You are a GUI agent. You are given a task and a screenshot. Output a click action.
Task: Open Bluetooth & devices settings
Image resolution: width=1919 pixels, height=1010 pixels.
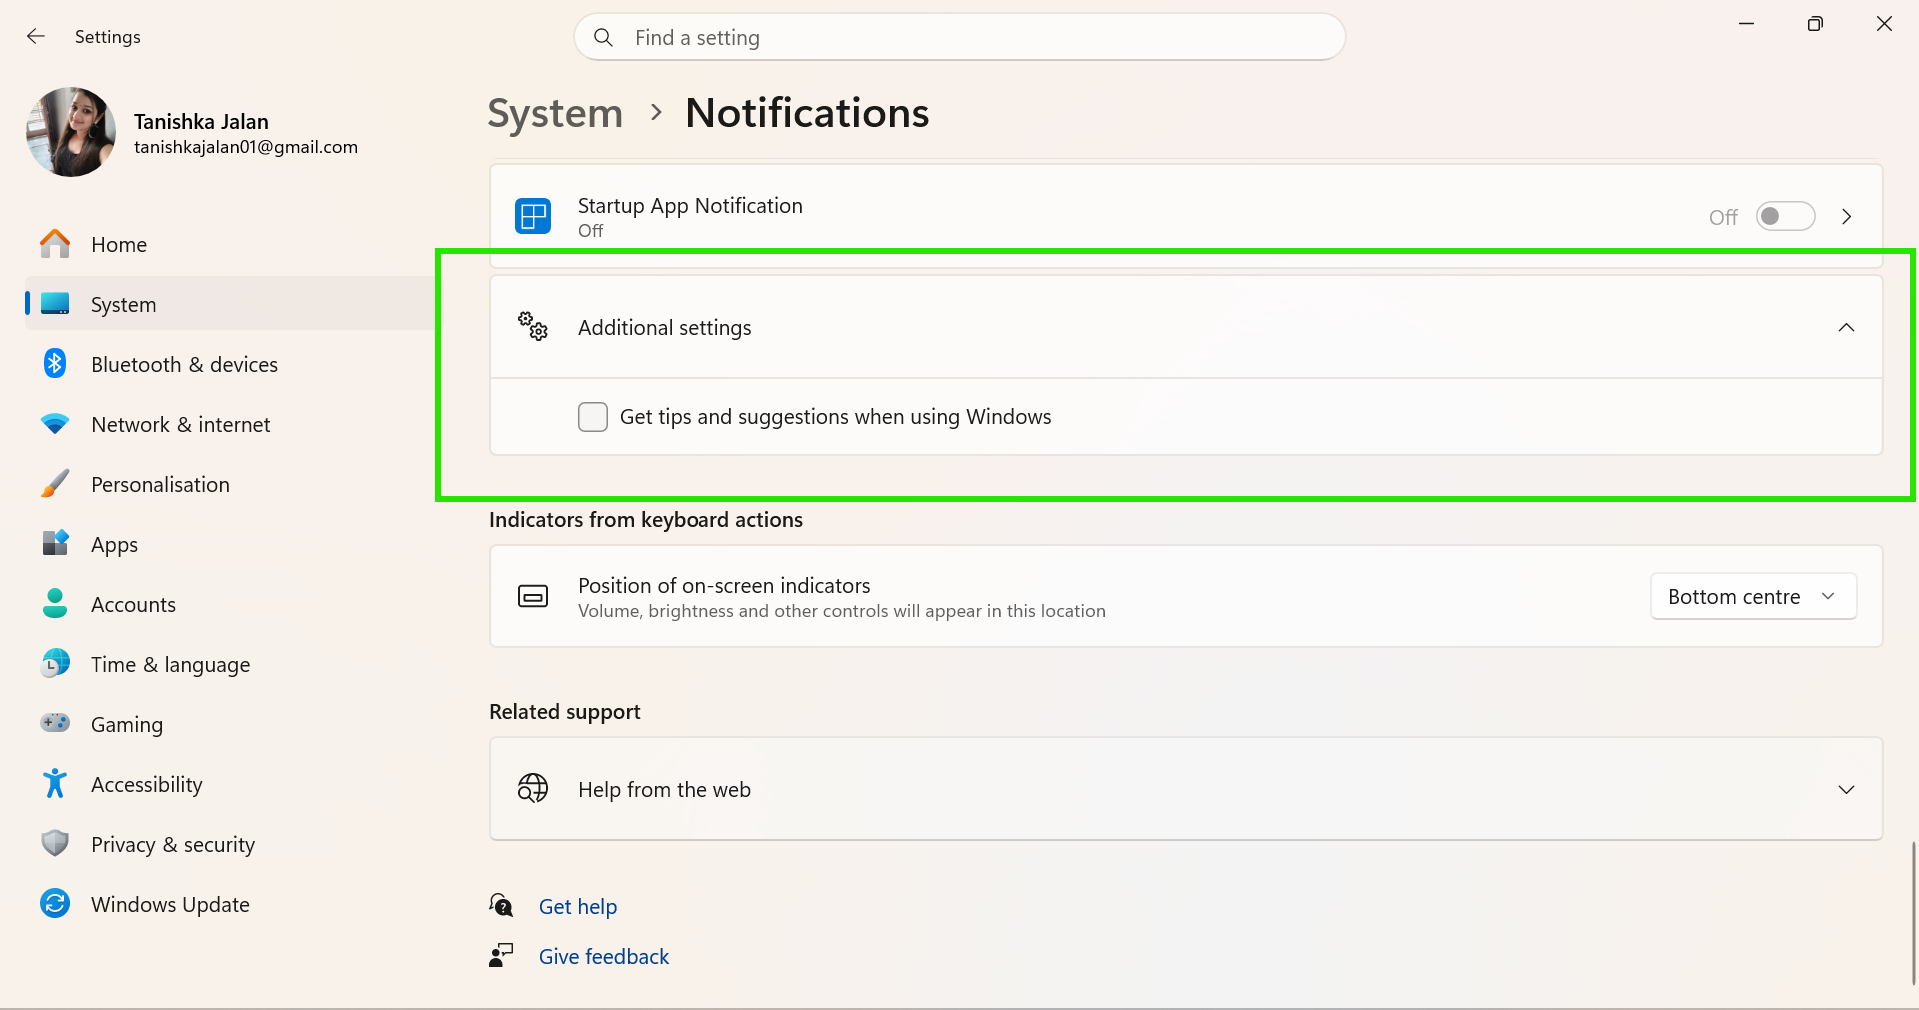click(x=231, y=364)
